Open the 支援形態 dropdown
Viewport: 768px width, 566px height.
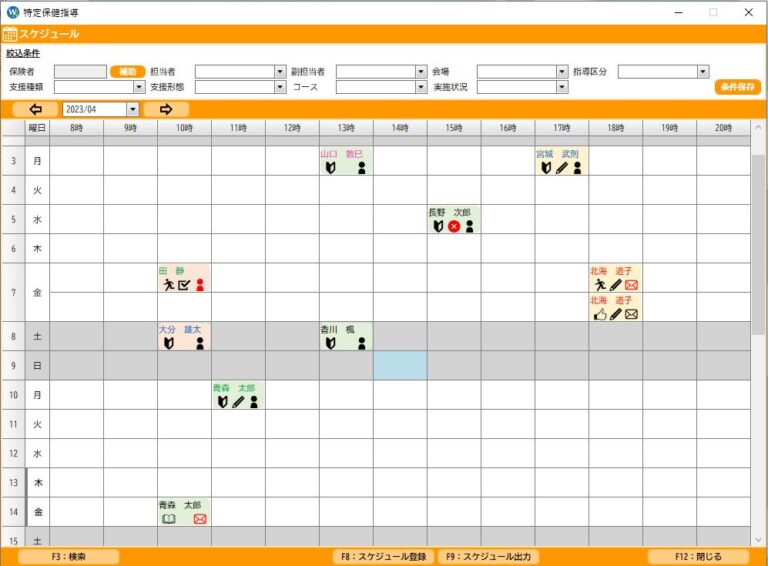pos(280,87)
